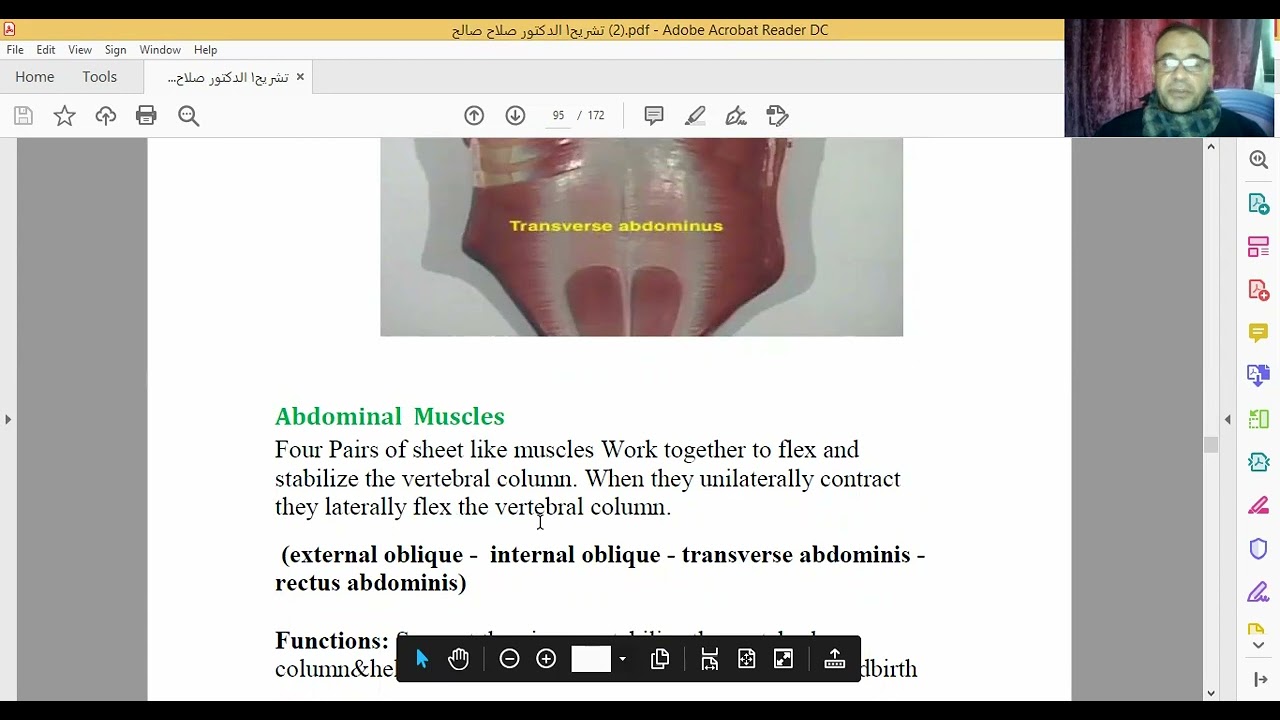
Task: Open the Compress PDF tool
Action: 1259,462
